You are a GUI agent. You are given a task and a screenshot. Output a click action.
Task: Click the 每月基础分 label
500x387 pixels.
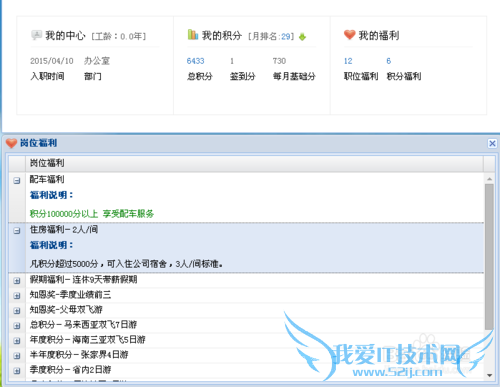click(x=294, y=76)
